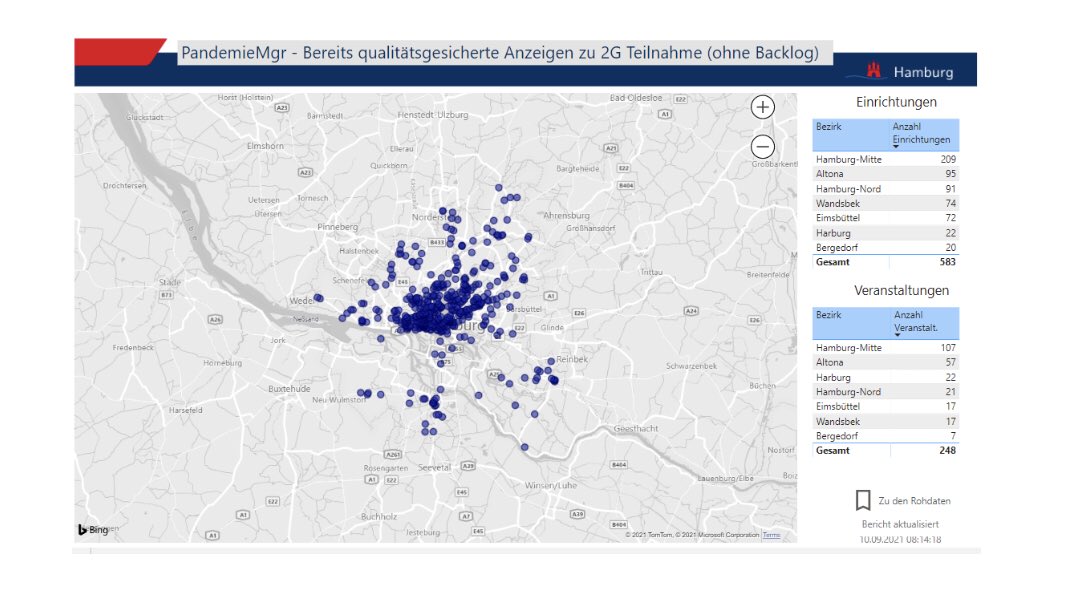Select Altona row with 95 Einrichtungen

click(886, 174)
